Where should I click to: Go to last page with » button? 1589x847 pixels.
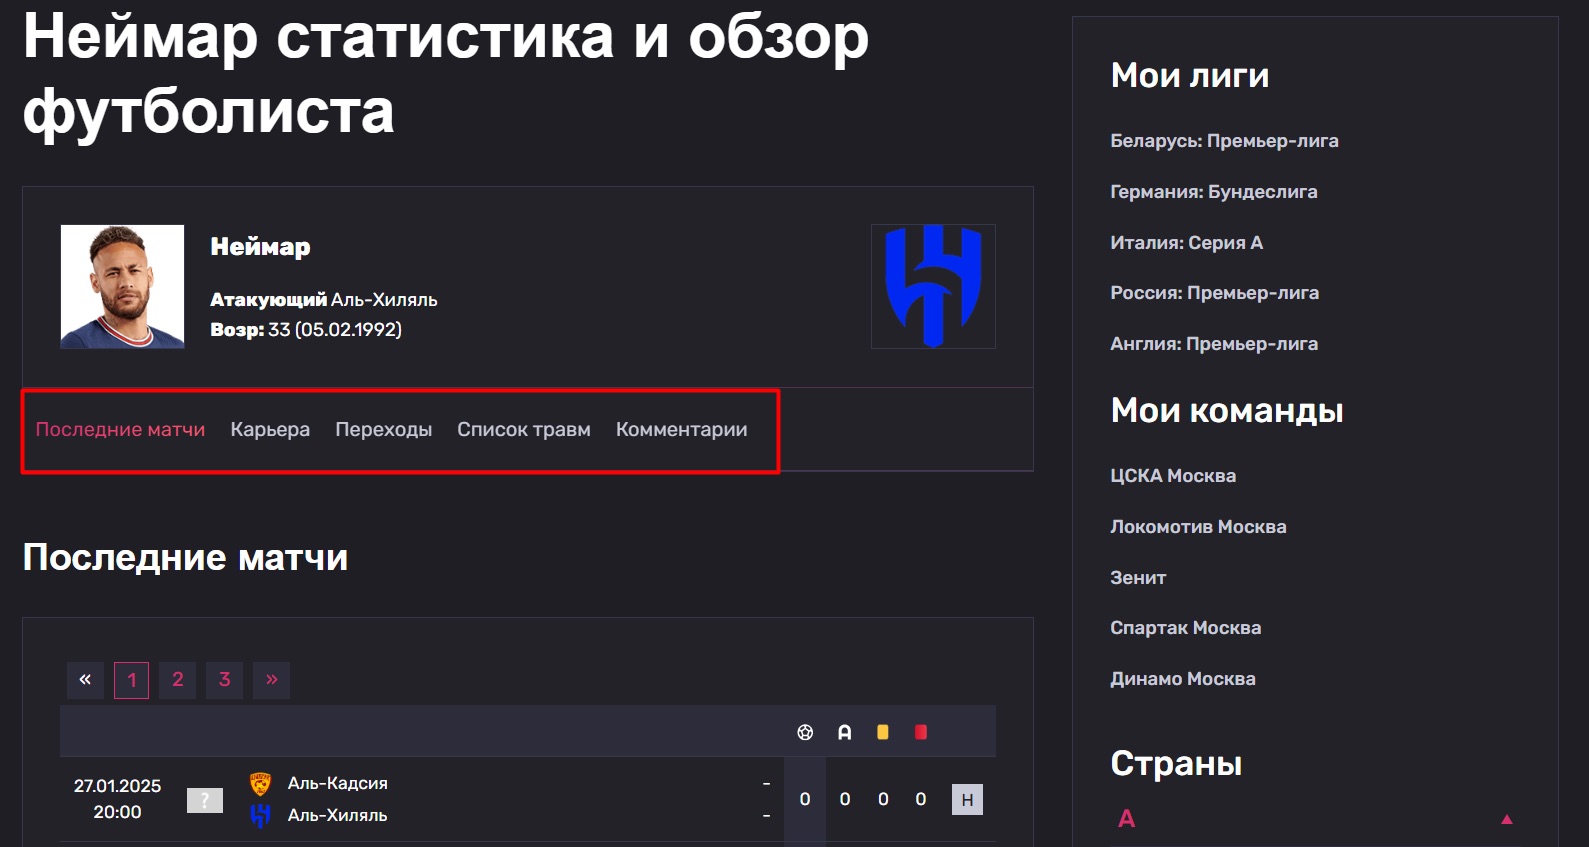pyautogui.click(x=271, y=680)
